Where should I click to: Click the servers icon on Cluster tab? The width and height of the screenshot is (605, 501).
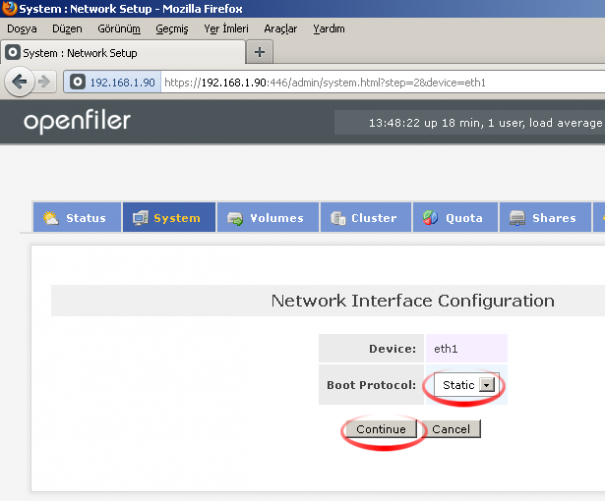338,218
